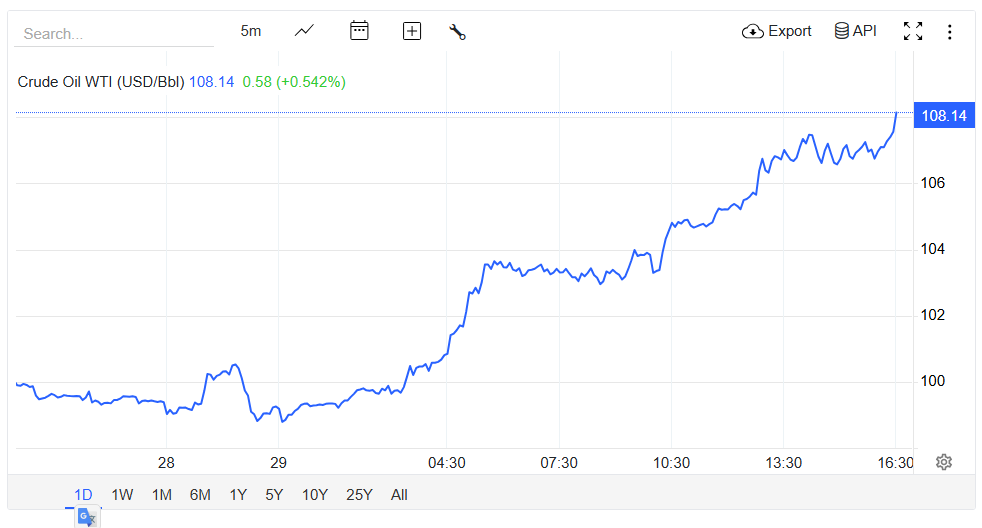
Task: Switch to the 6M time range
Action: [200, 495]
